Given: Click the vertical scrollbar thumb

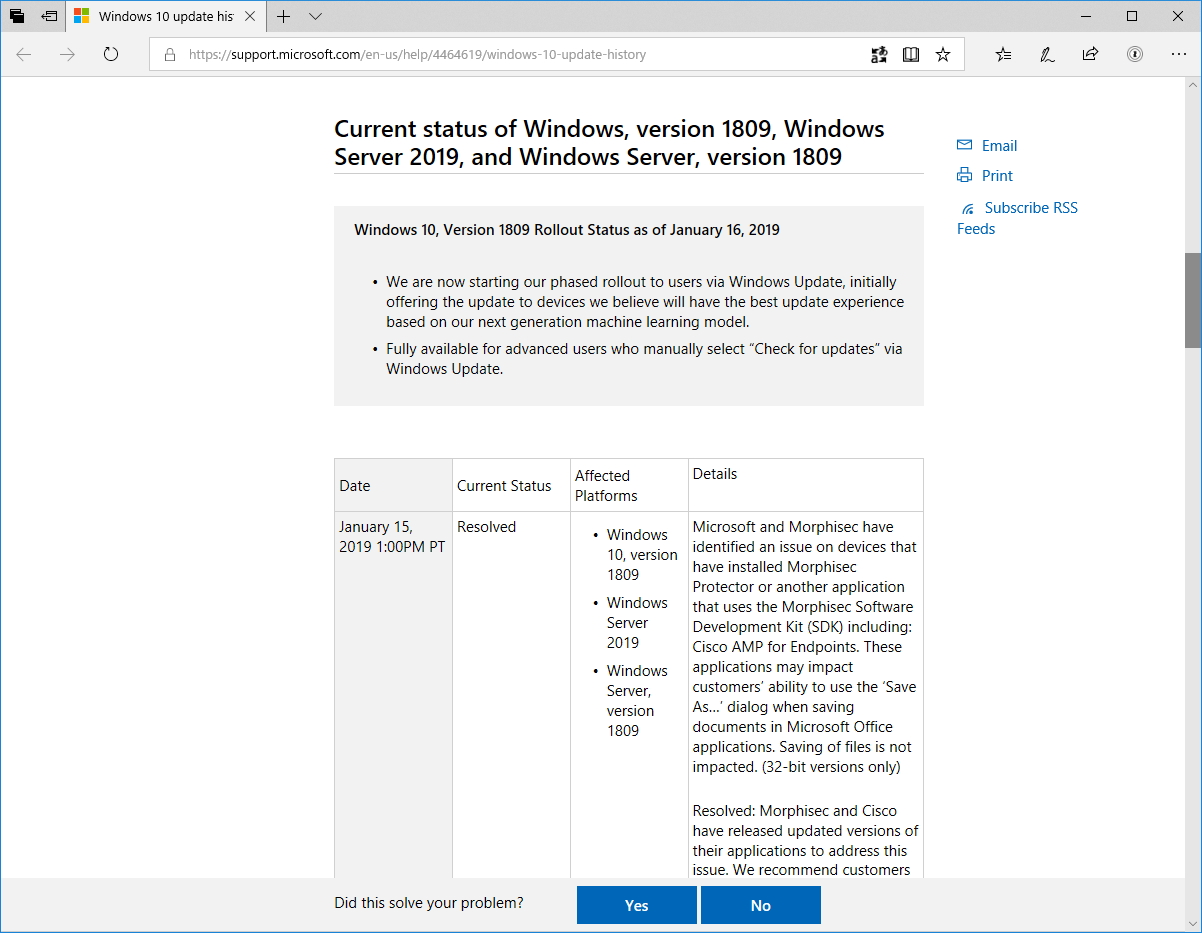Looking at the screenshot, I should click(x=1192, y=300).
